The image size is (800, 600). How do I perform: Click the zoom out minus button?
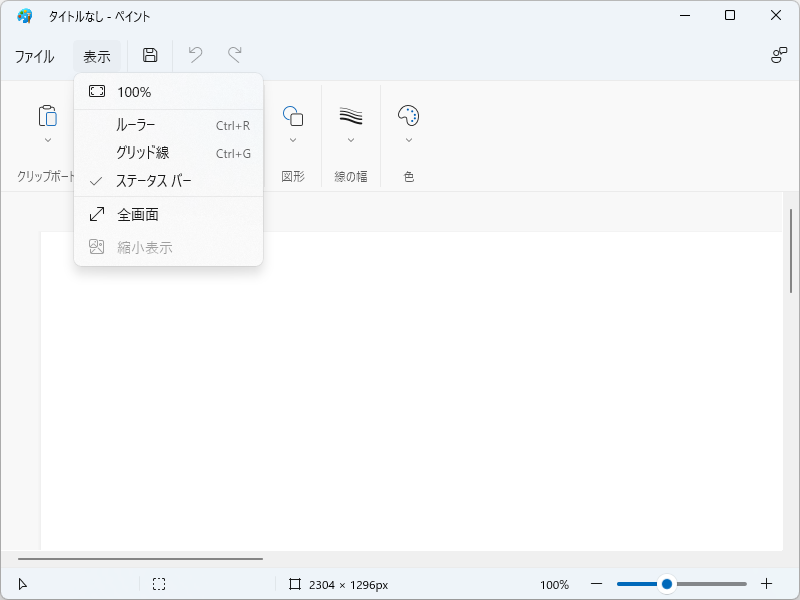[x=596, y=584]
